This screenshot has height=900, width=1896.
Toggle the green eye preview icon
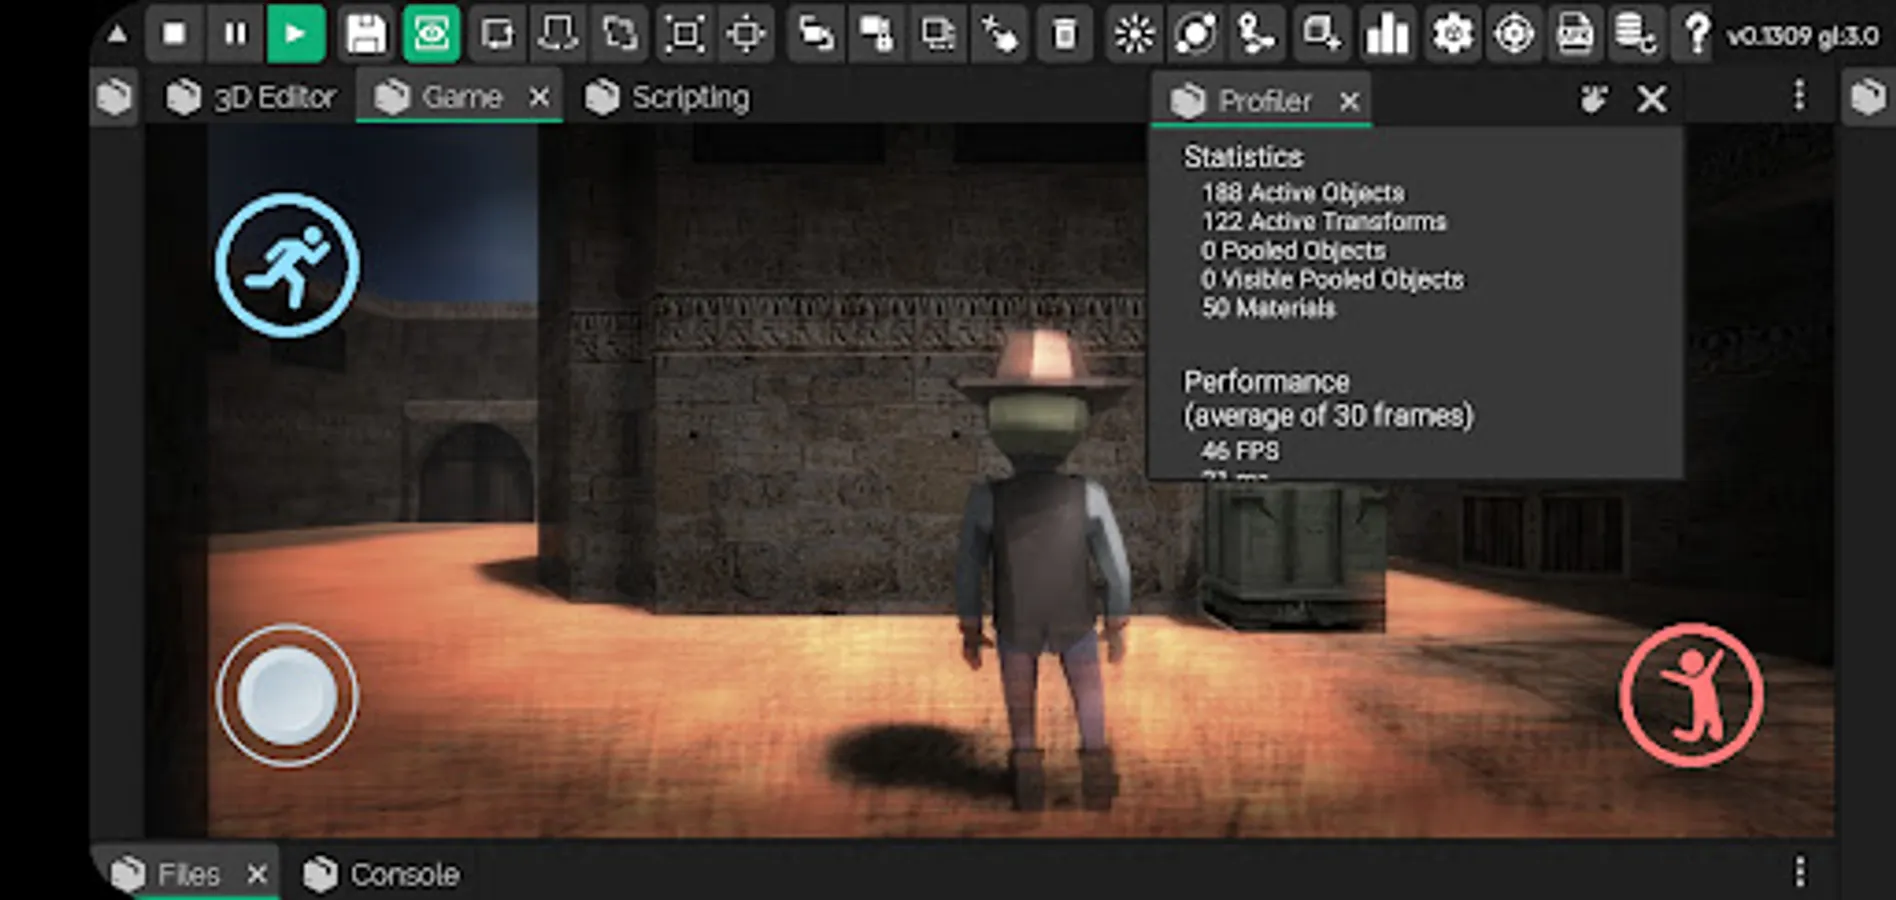point(431,34)
